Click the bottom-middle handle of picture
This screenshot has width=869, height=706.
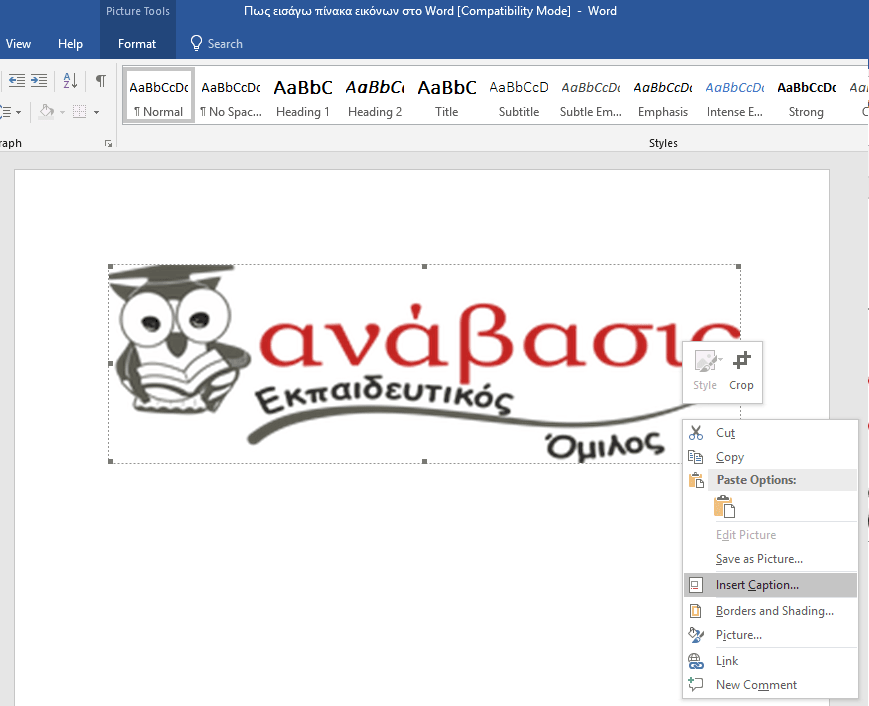[425, 461]
